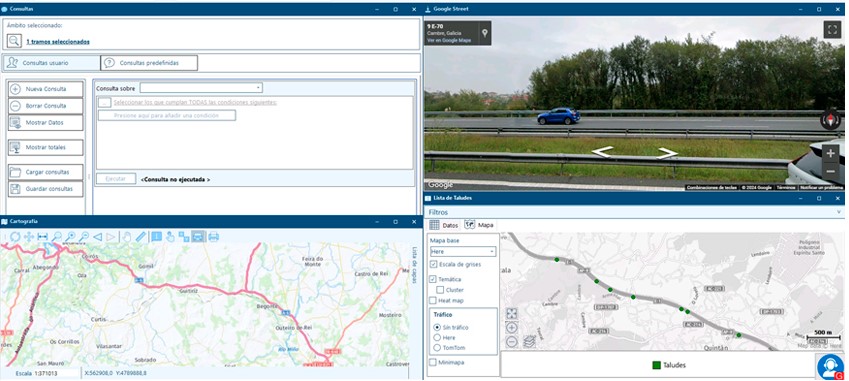Screen dimensions: 849x381
Task: Click the print map icon
Action: tap(213, 237)
